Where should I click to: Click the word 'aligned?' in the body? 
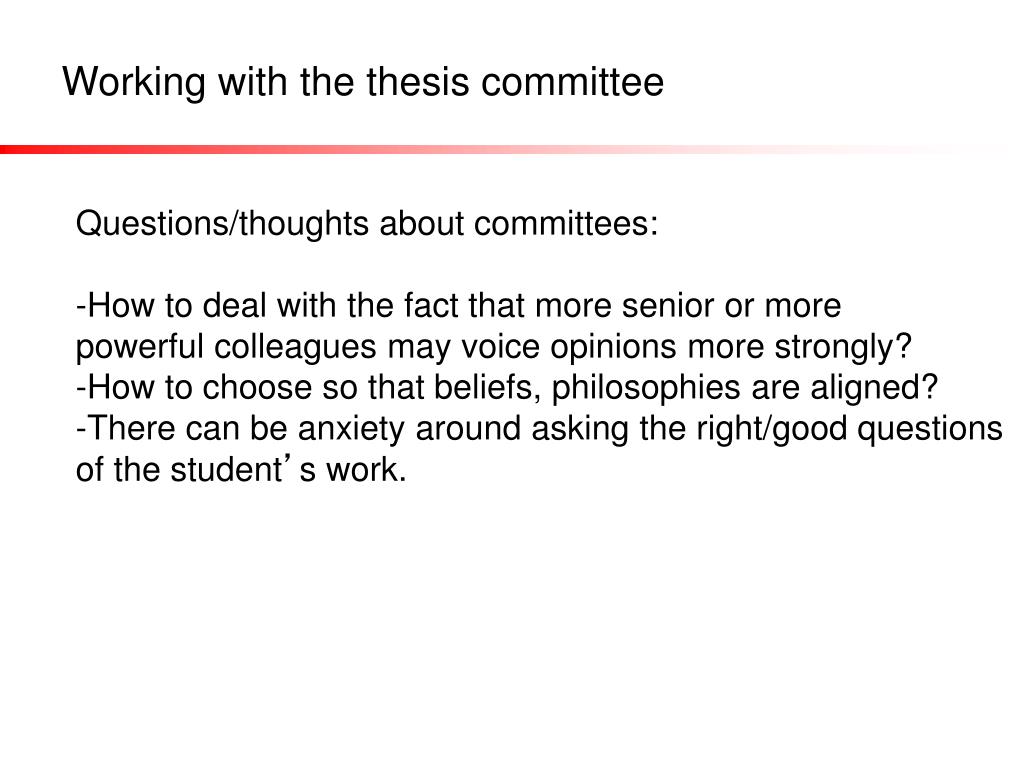coord(874,388)
